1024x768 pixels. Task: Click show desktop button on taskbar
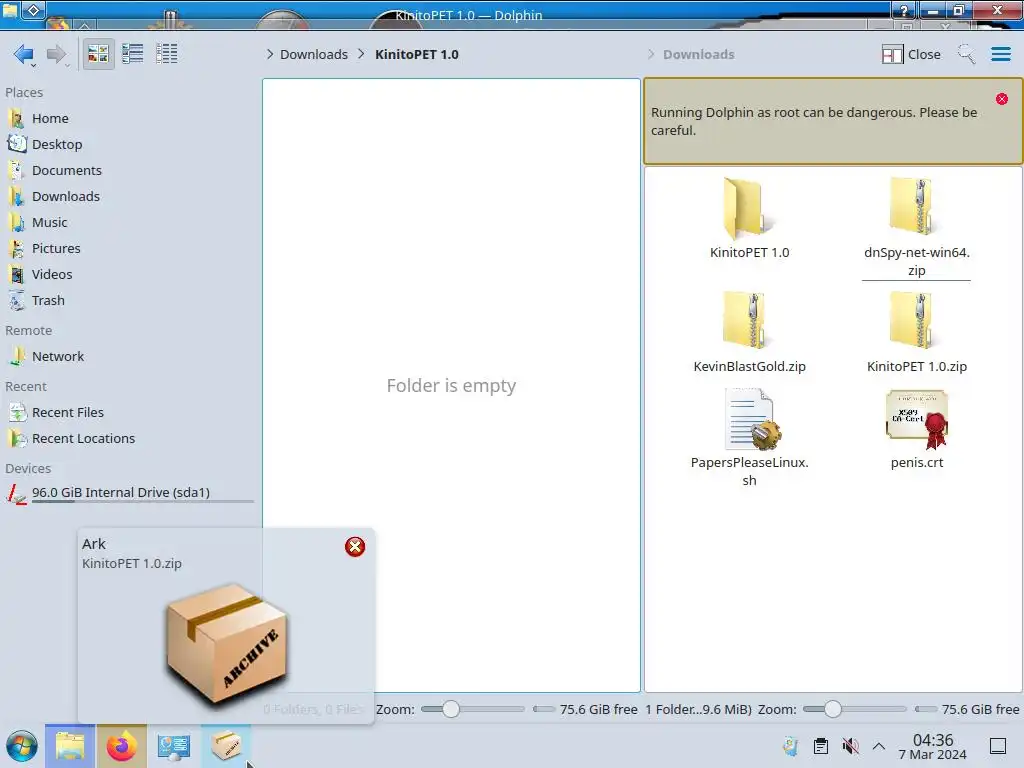(x=998, y=746)
